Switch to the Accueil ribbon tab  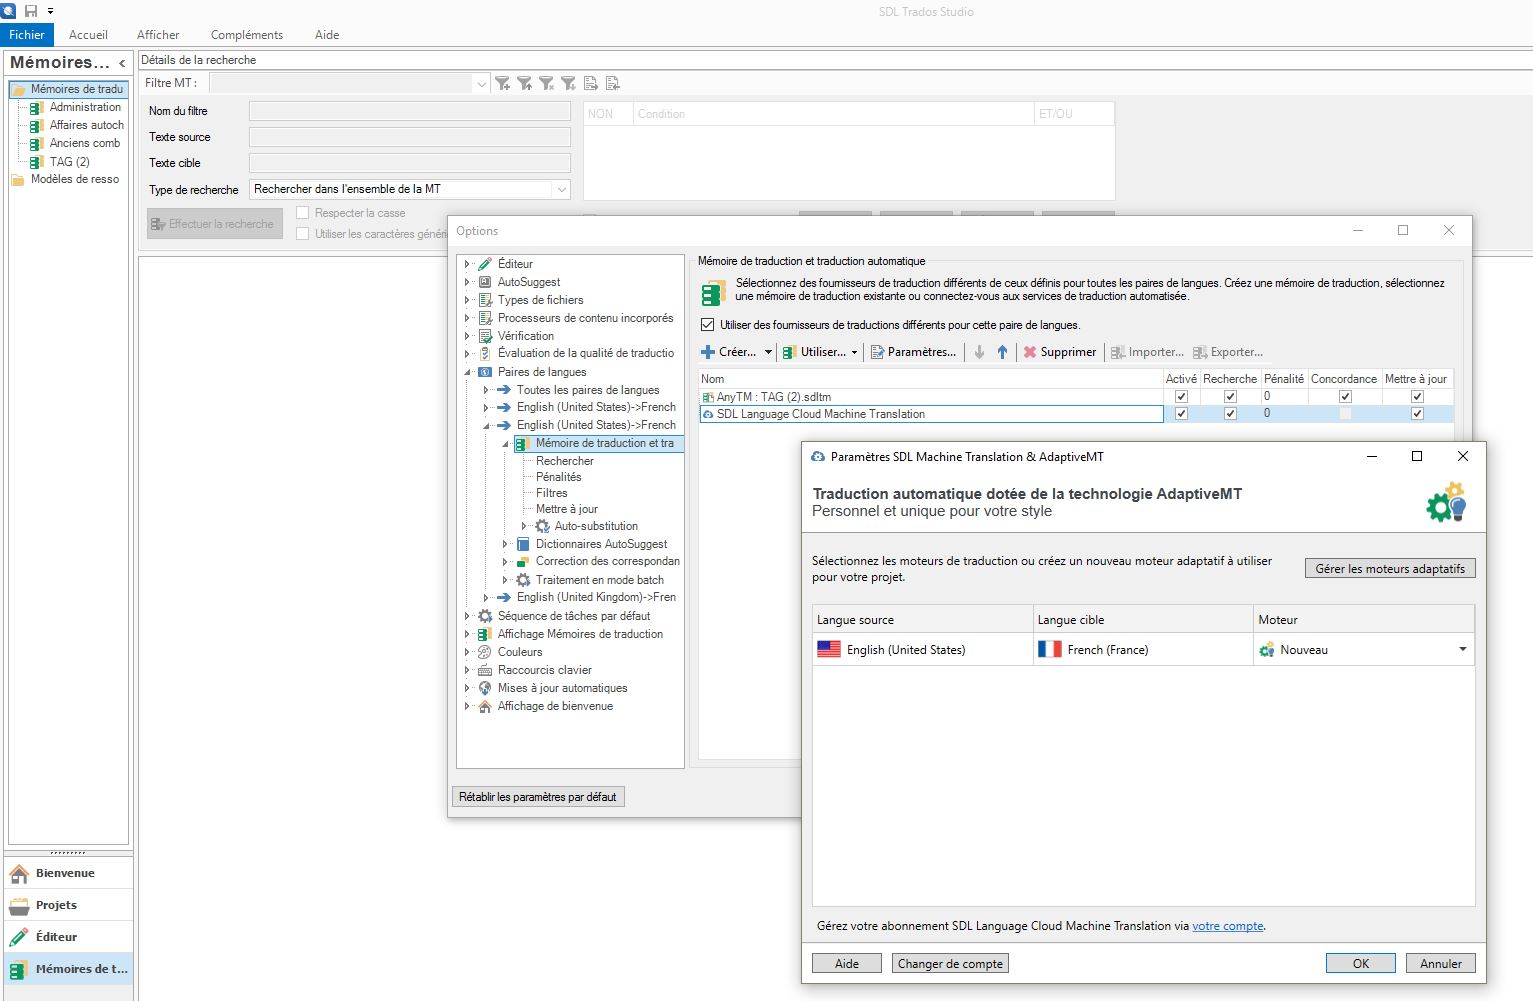pyautogui.click(x=88, y=34)
